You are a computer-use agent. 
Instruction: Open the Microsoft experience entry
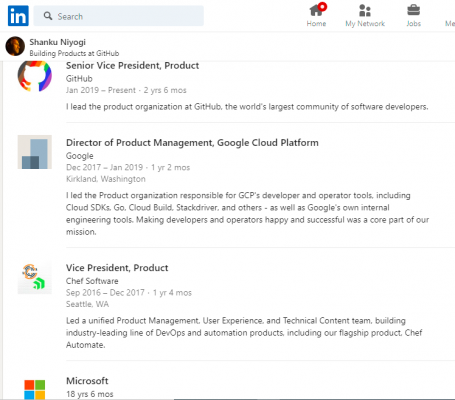coord(87,381)
